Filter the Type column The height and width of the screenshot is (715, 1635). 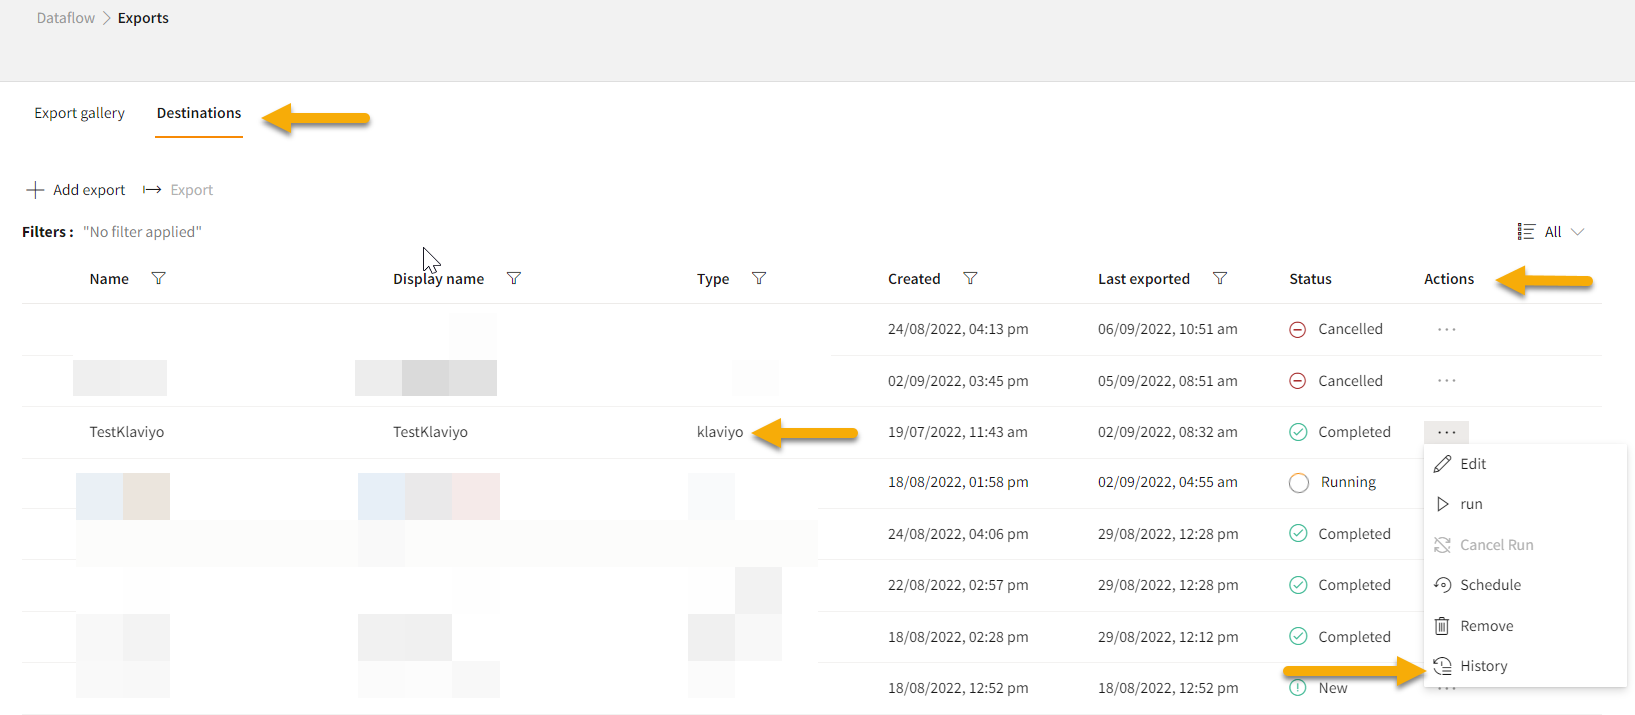759,279
